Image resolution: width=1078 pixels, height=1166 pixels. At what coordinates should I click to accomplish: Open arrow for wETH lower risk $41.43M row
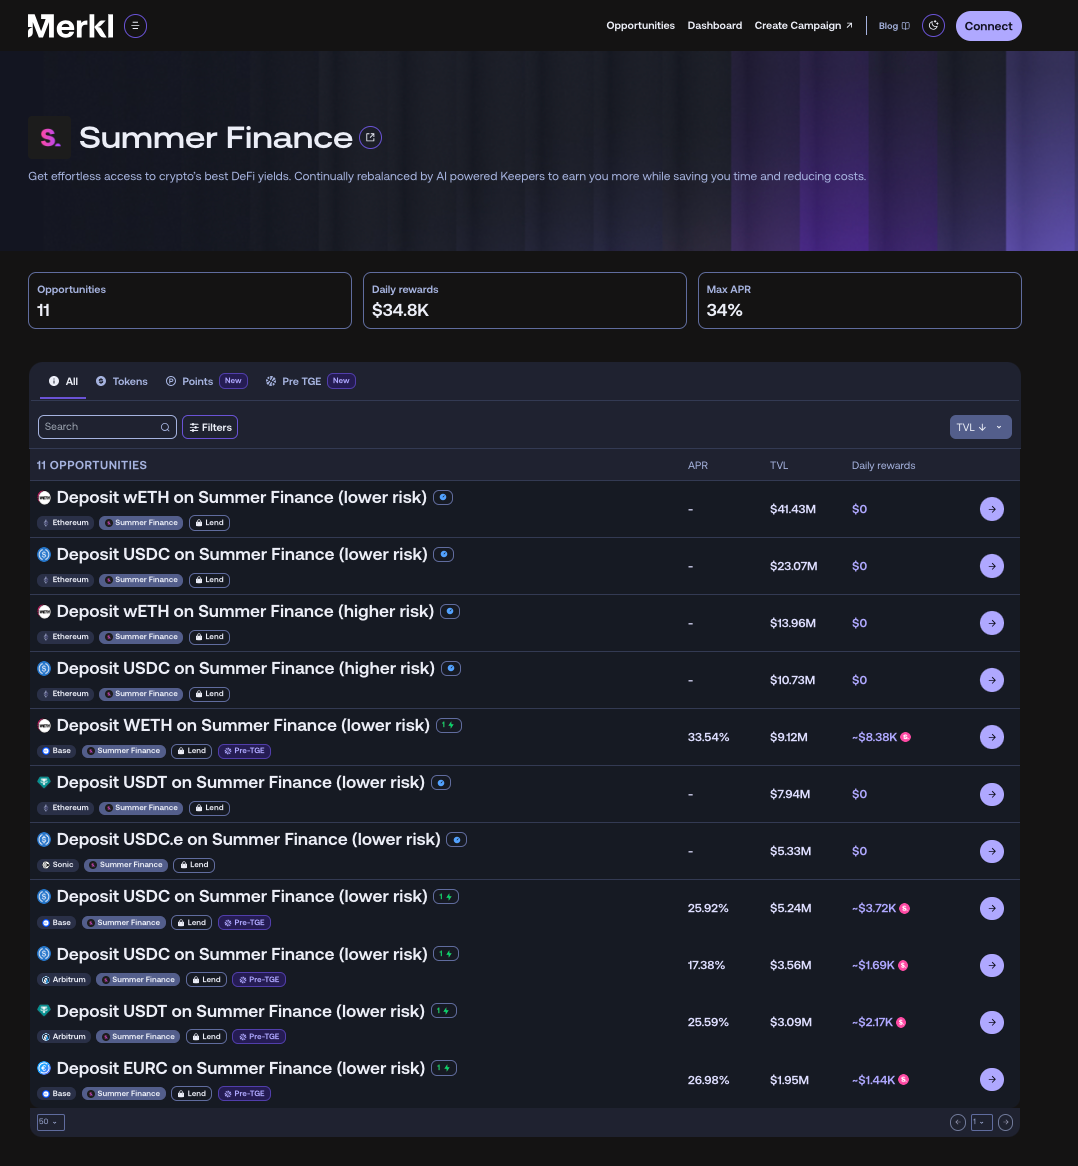click(992, 509)
